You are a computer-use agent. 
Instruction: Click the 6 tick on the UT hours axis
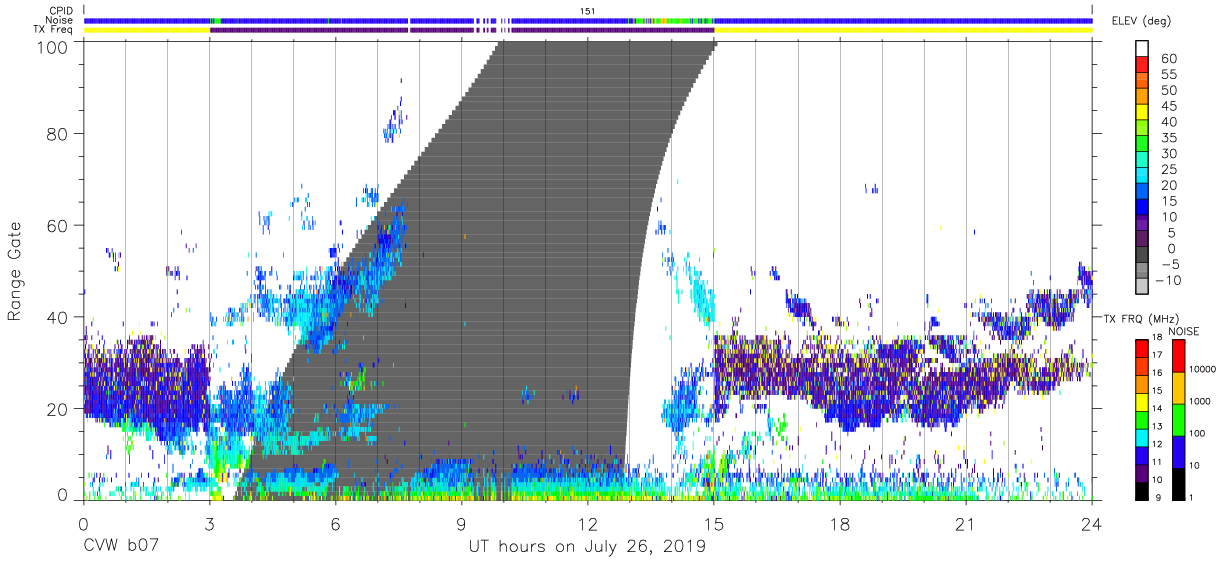(335, 524)
